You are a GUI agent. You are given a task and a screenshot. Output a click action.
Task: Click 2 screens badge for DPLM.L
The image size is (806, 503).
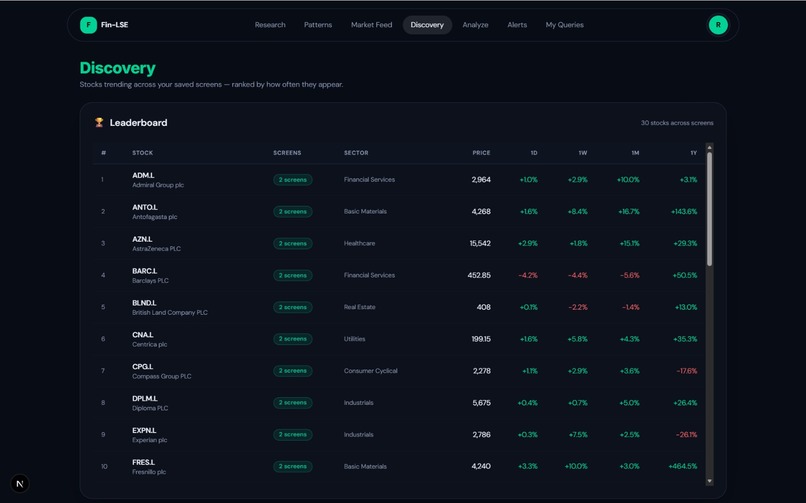[x=292, y=403]
